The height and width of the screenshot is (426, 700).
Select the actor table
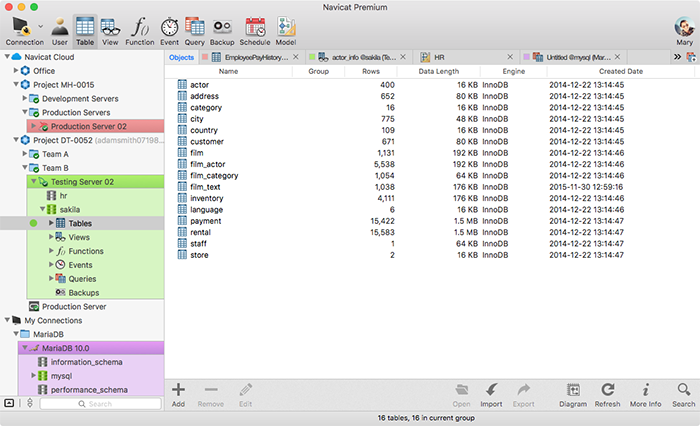pyautogui.click(x=430, y=84)
